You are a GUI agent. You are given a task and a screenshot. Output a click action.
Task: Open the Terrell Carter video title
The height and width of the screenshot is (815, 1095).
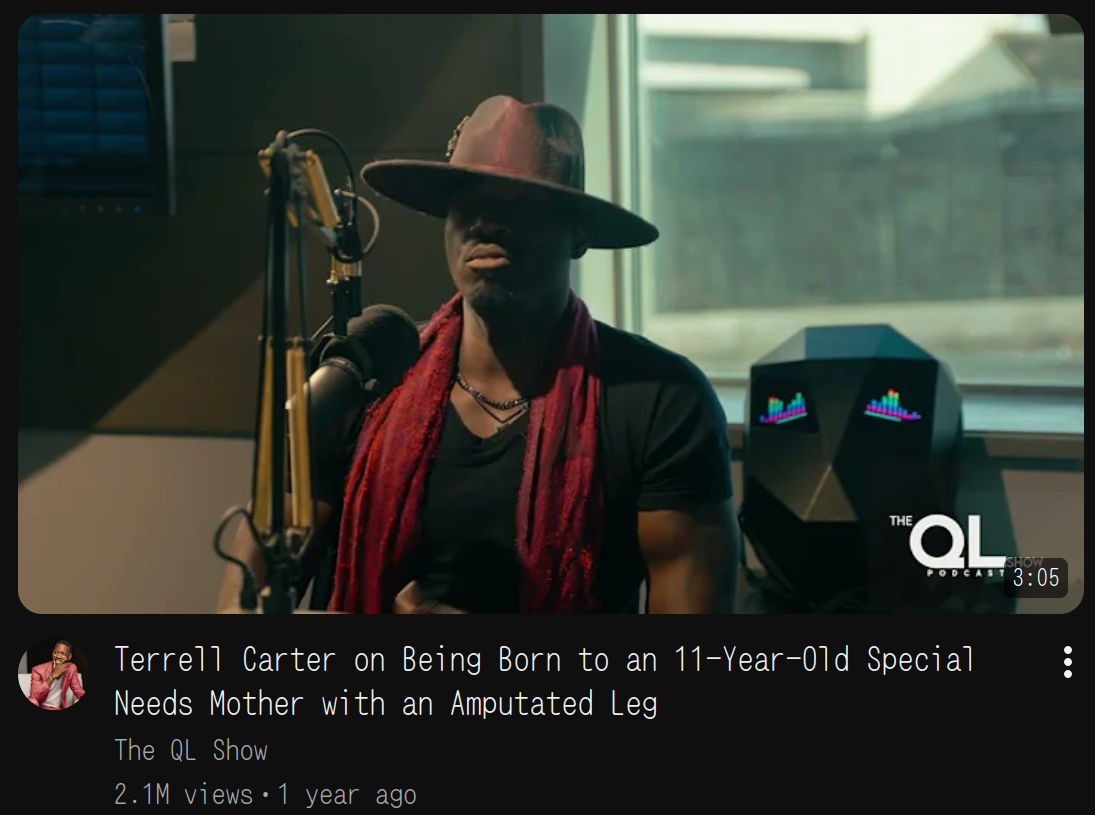[543, 682]
